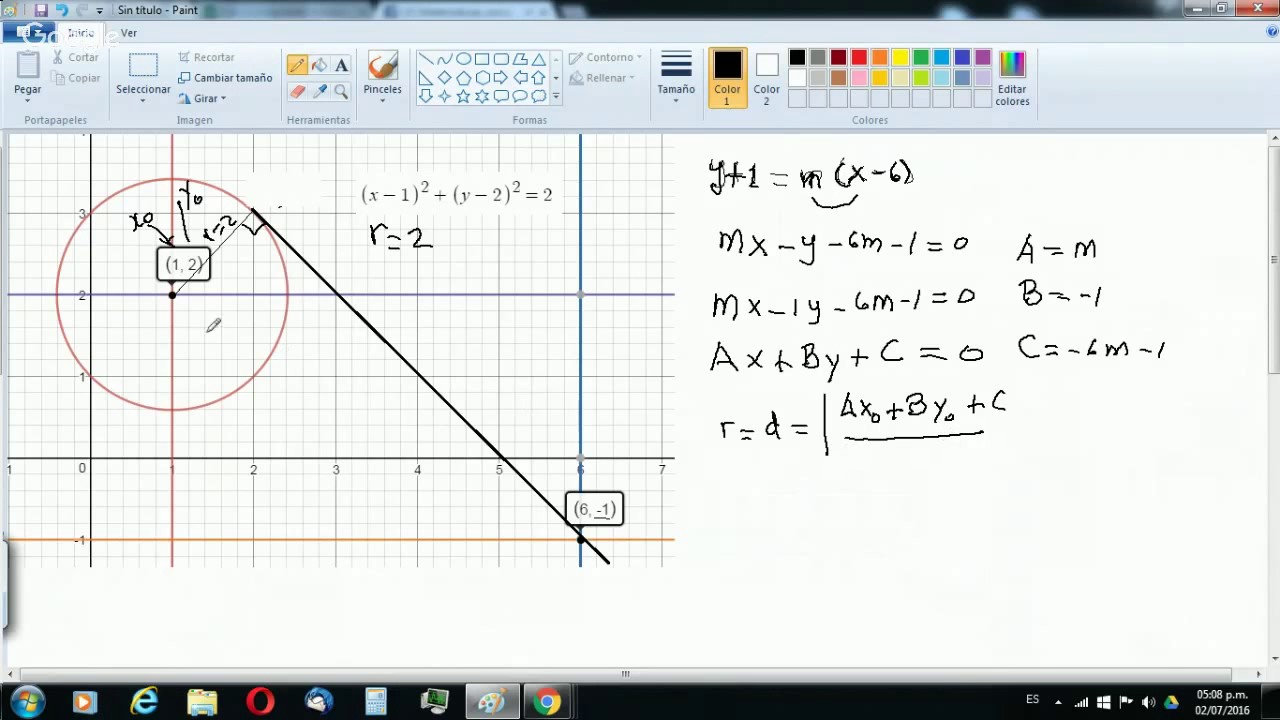Select the Eraser tool
Viewport: 1280px width, 720px height.
297,91
